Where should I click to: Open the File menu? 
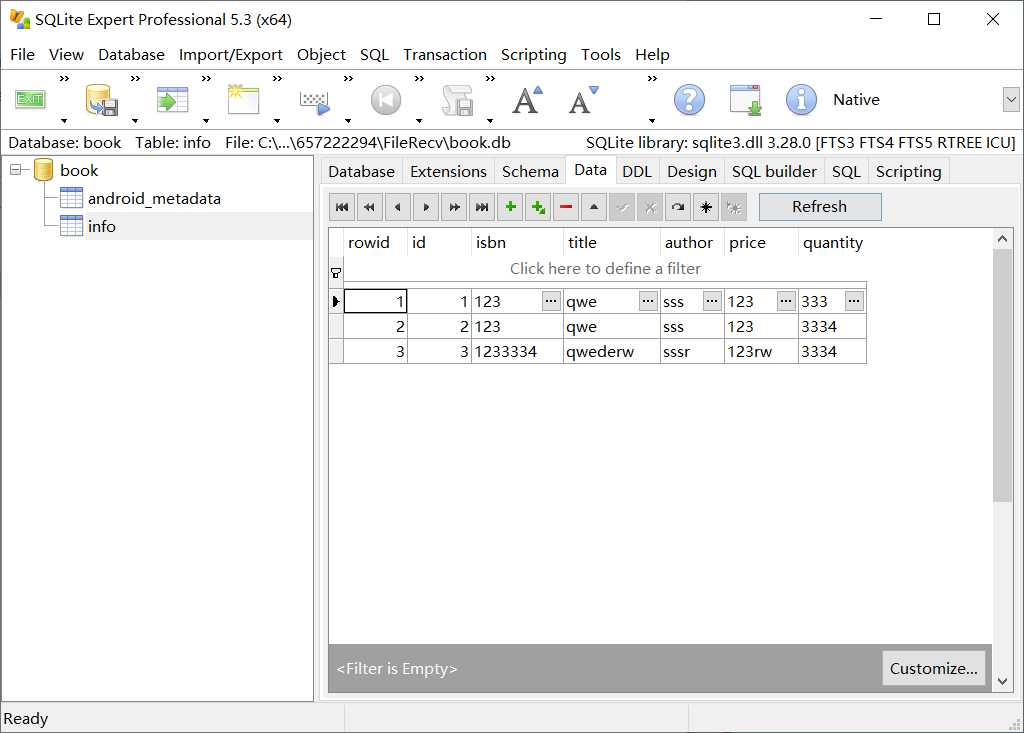click(x=22, y=55)
